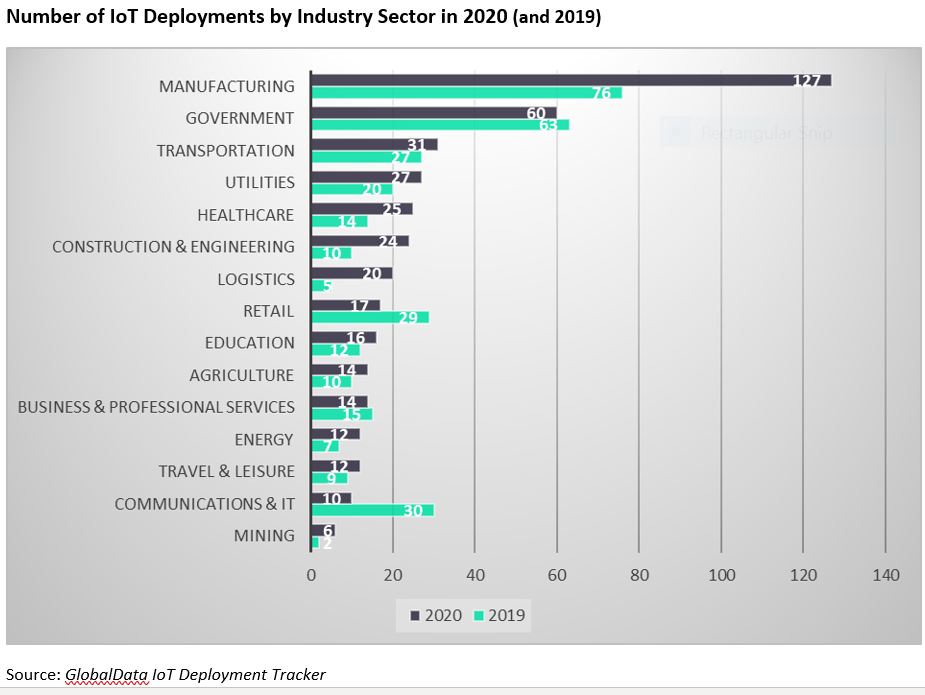
Task: Select the Mining 2020 bar labeled 6
Action: pos(323,530)
